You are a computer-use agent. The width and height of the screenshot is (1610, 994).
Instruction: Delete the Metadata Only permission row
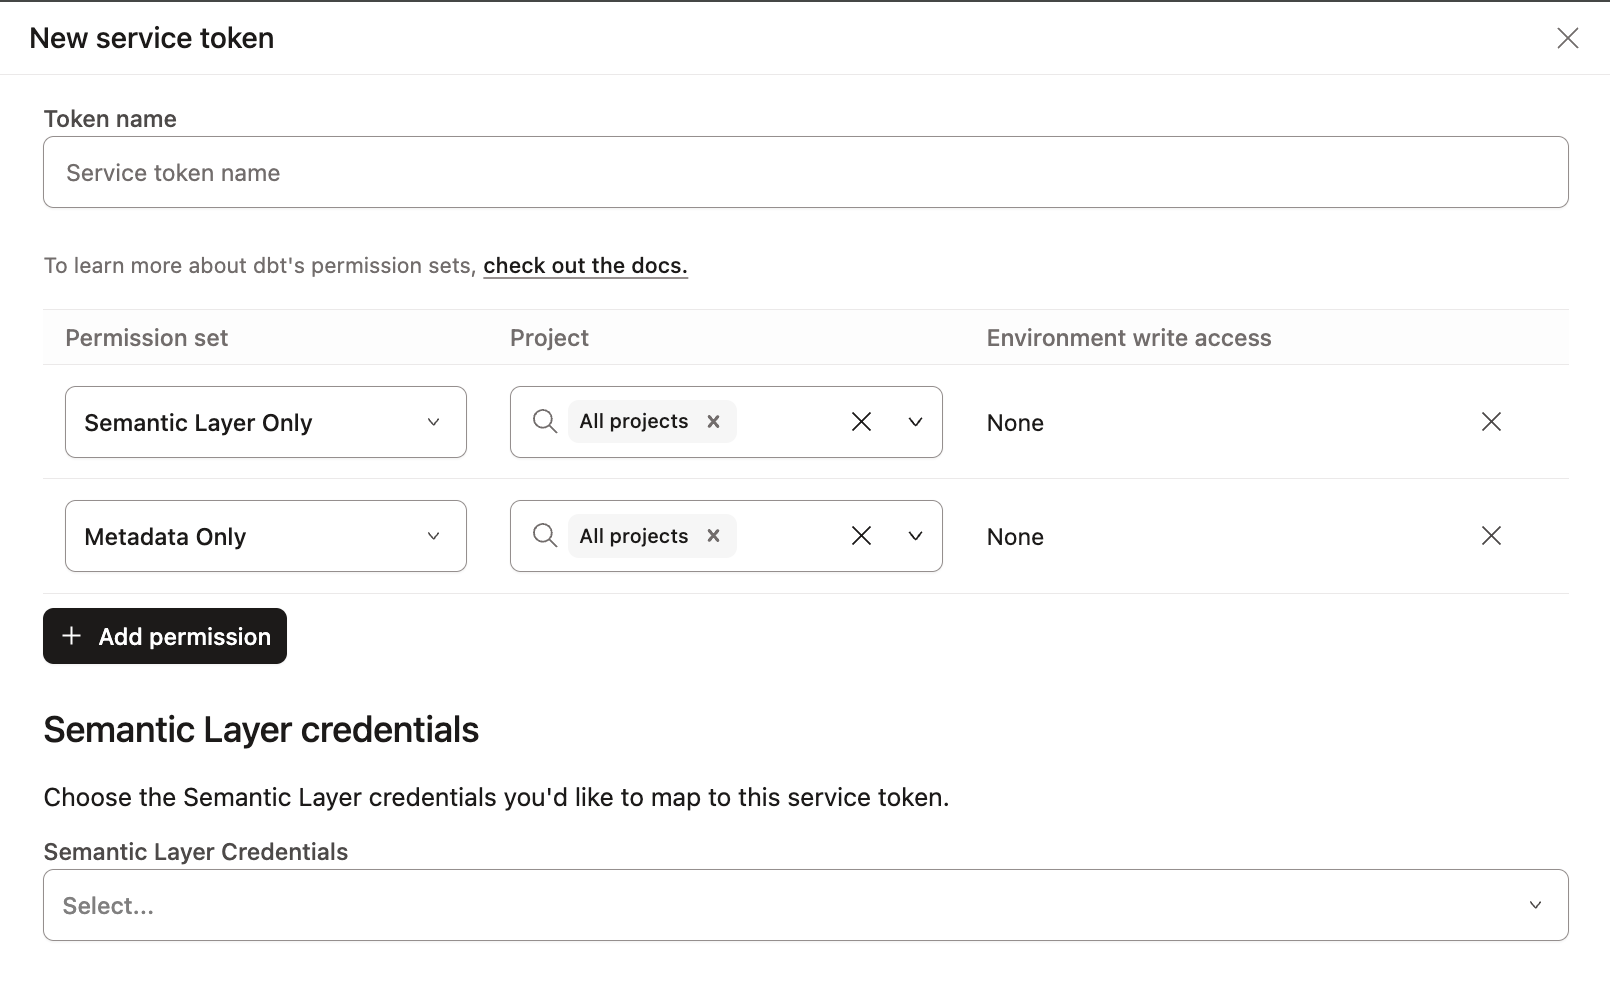pos(1491,535)
